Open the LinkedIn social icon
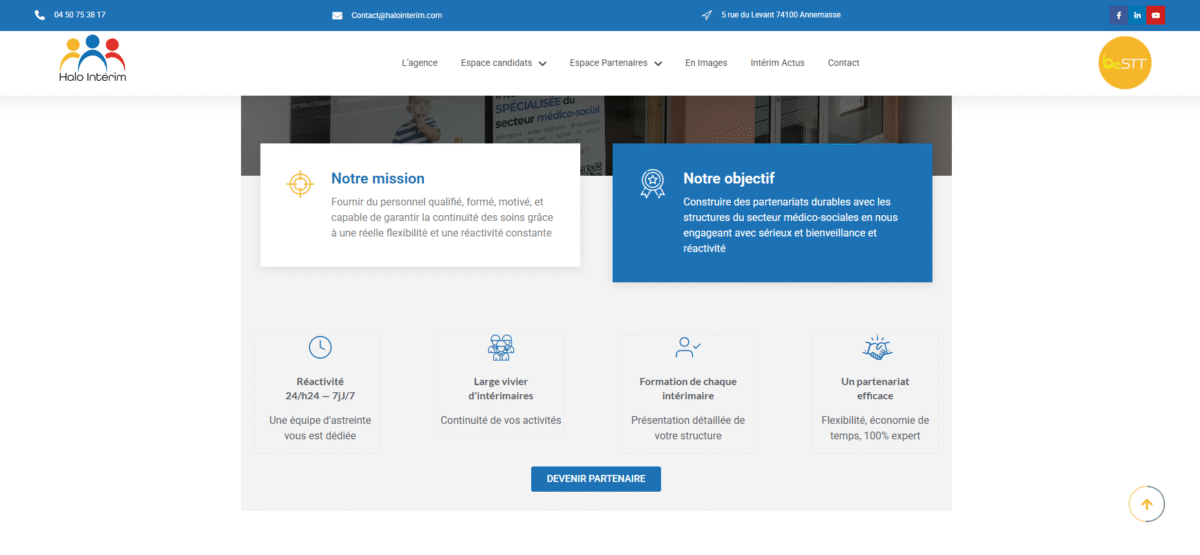Screen dimensions: 1200x555 pyautogui.click(x=1137, y=15)
